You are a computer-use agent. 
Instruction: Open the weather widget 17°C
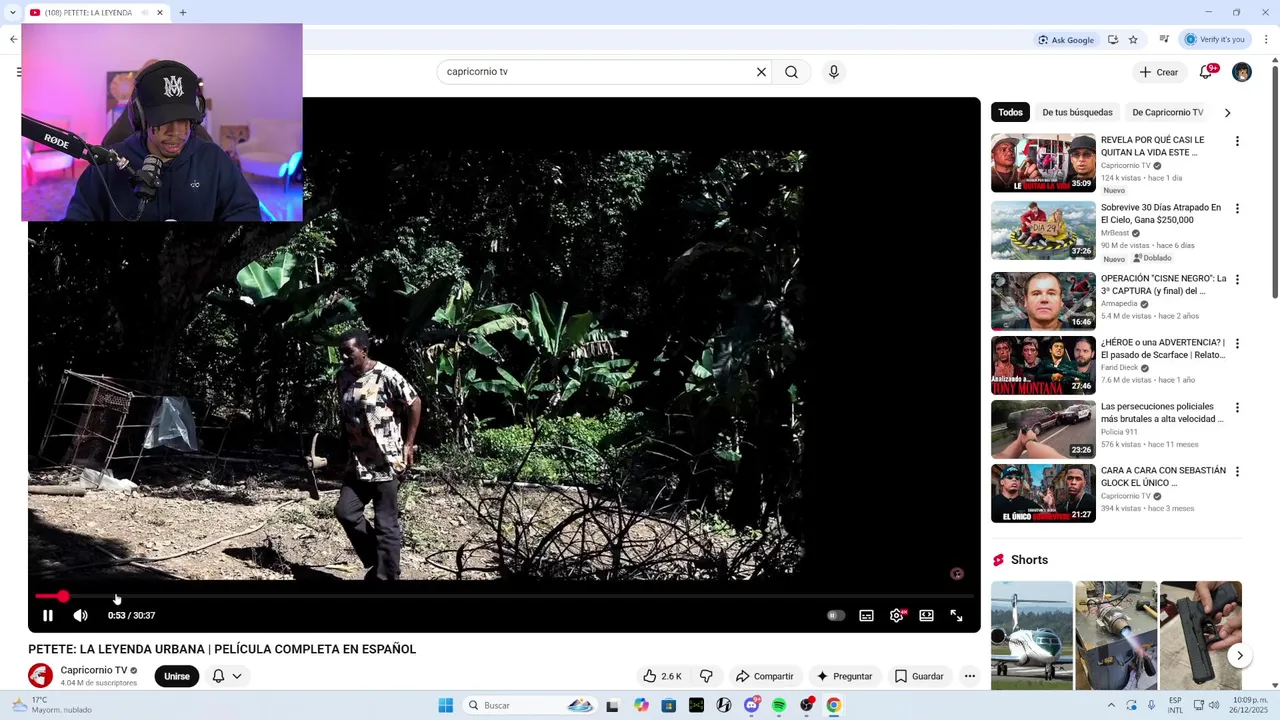(x=50, y=706)
